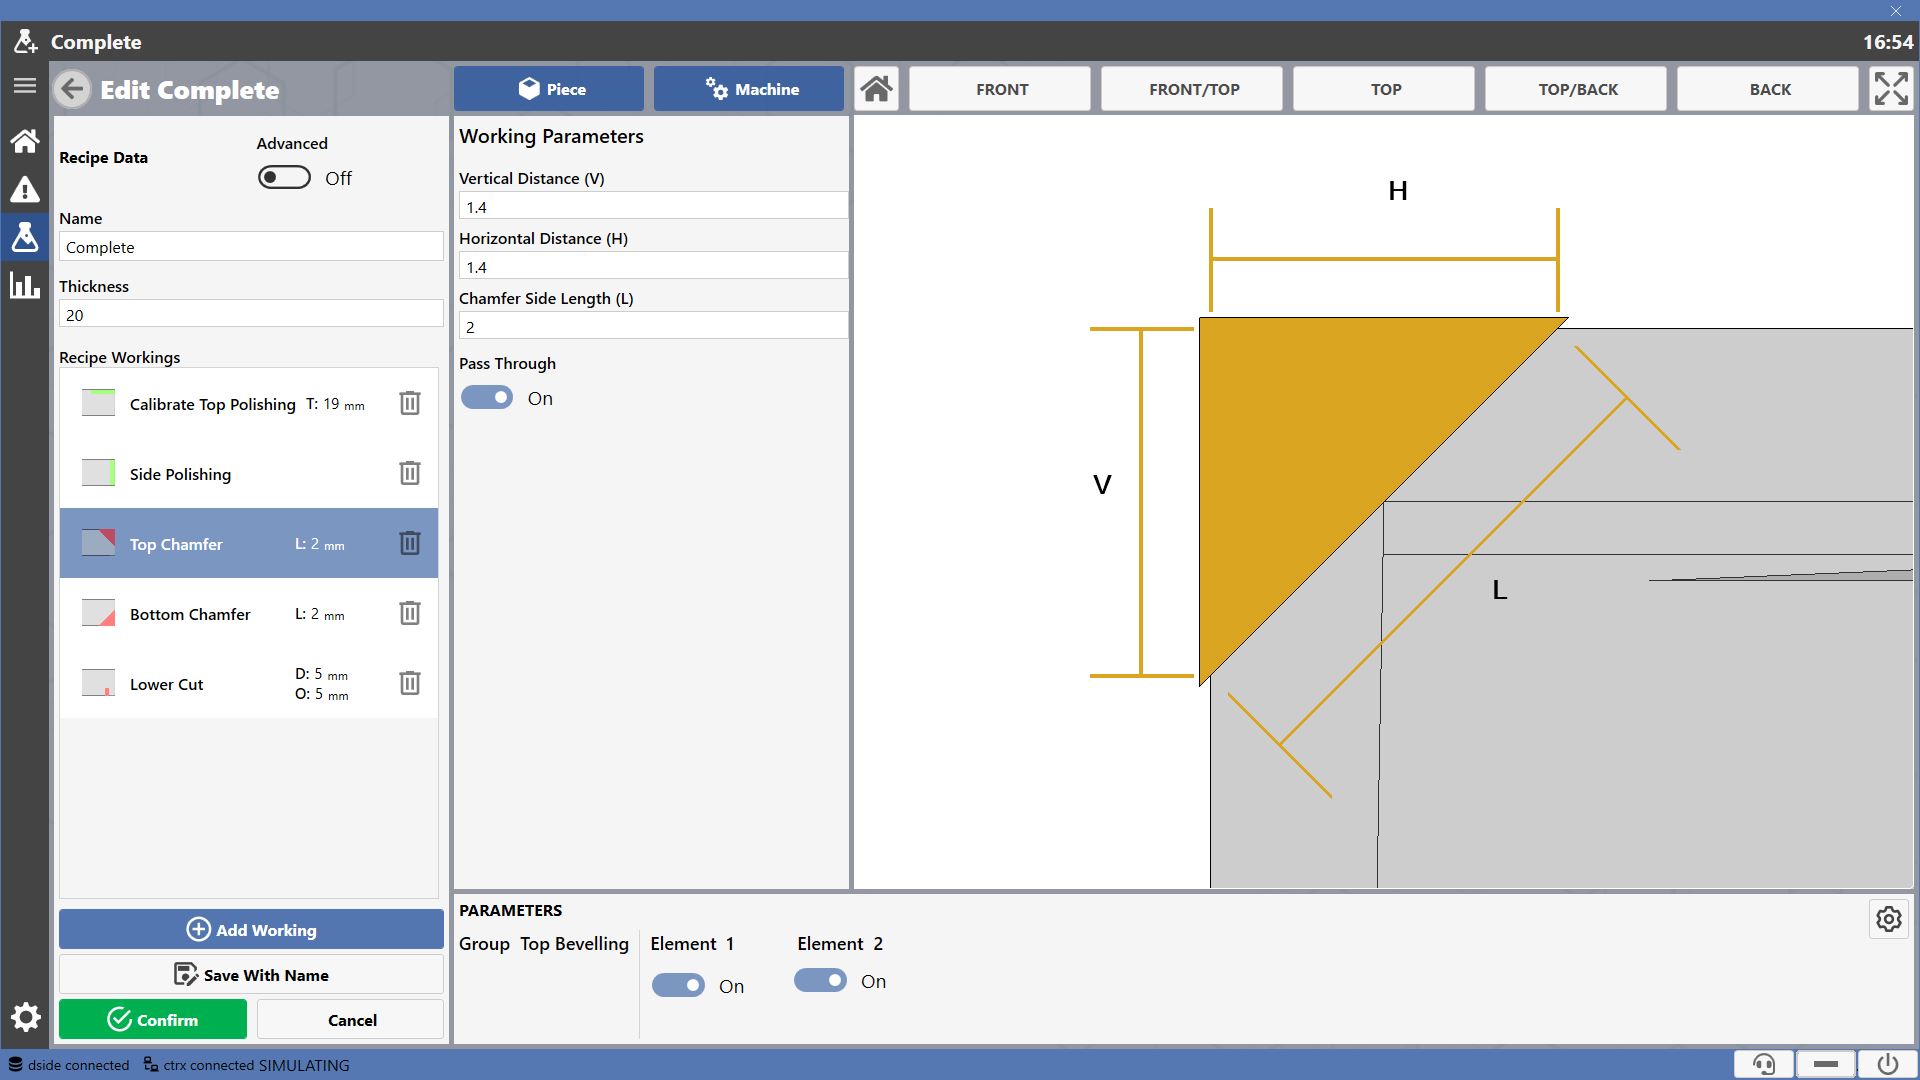Click the back arrow beside Edit Complete
1920x1080 pixels.
coord(72,89)
